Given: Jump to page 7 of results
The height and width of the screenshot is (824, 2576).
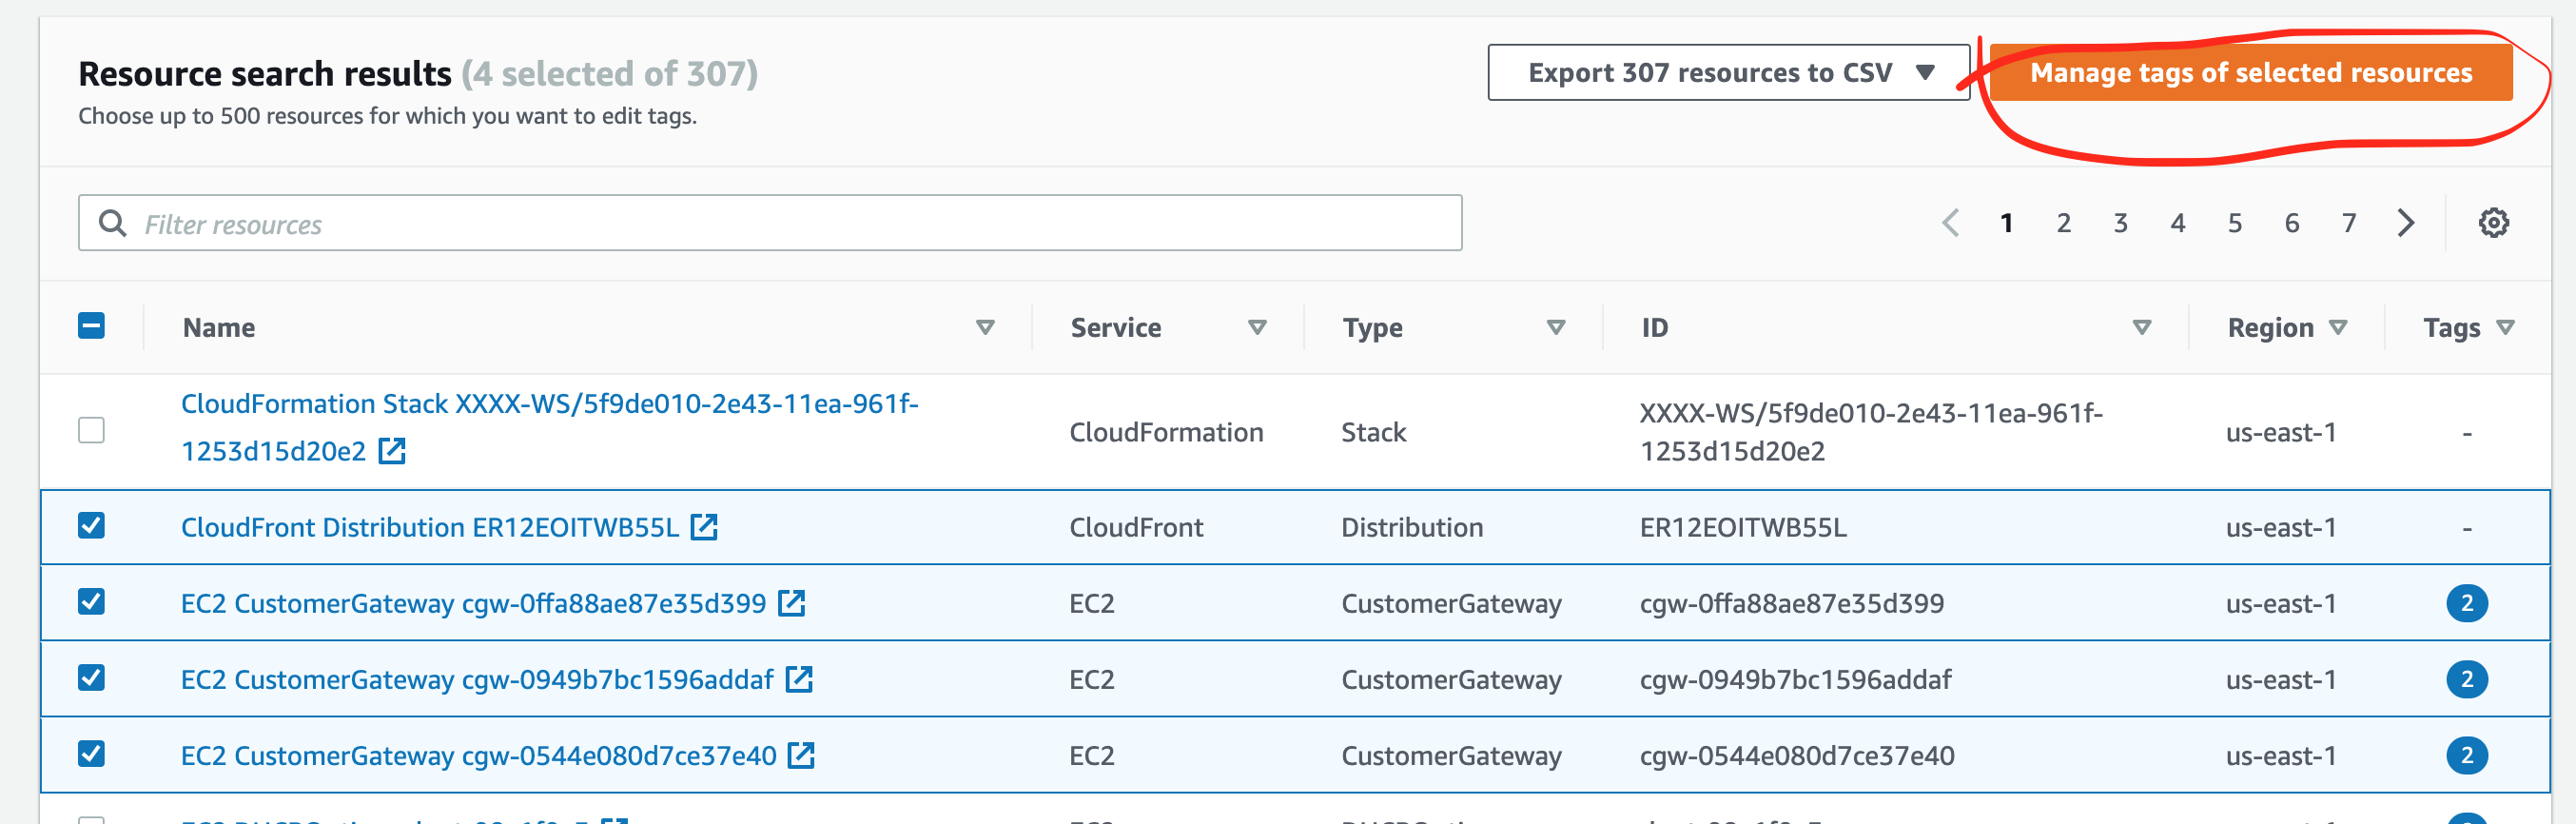Looking at the screenshot, I should point(2348,223).
